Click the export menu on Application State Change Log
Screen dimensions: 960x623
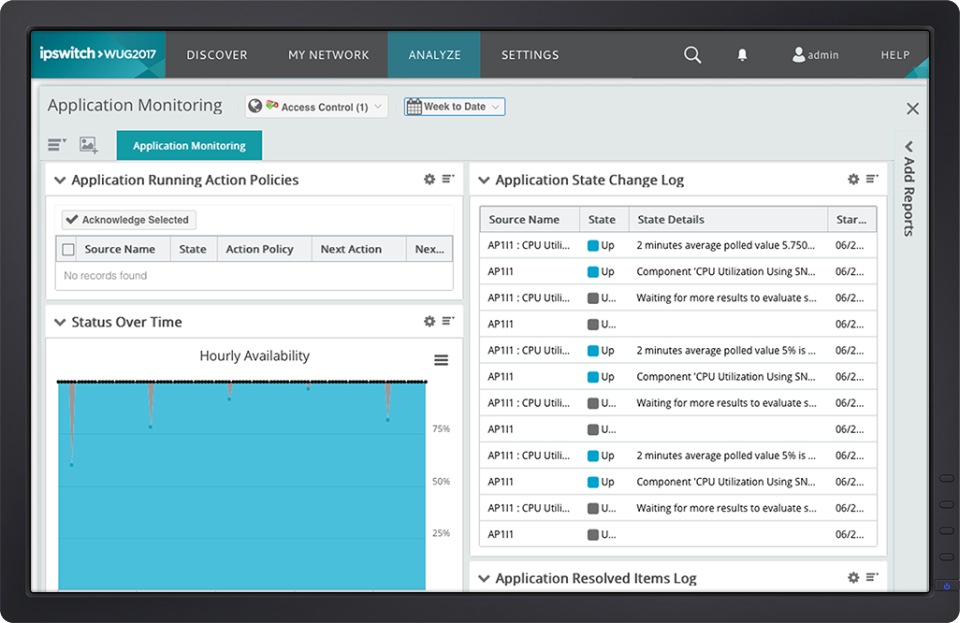pos(873,179)
